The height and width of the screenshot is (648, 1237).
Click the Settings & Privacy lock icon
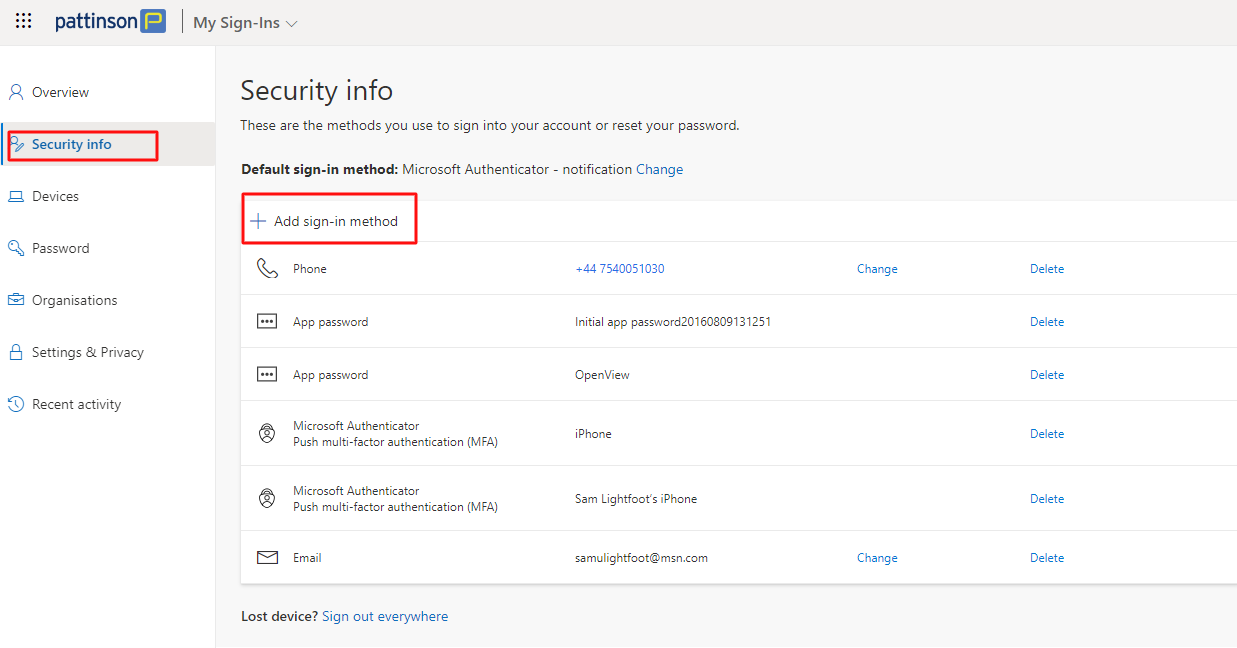16,352
